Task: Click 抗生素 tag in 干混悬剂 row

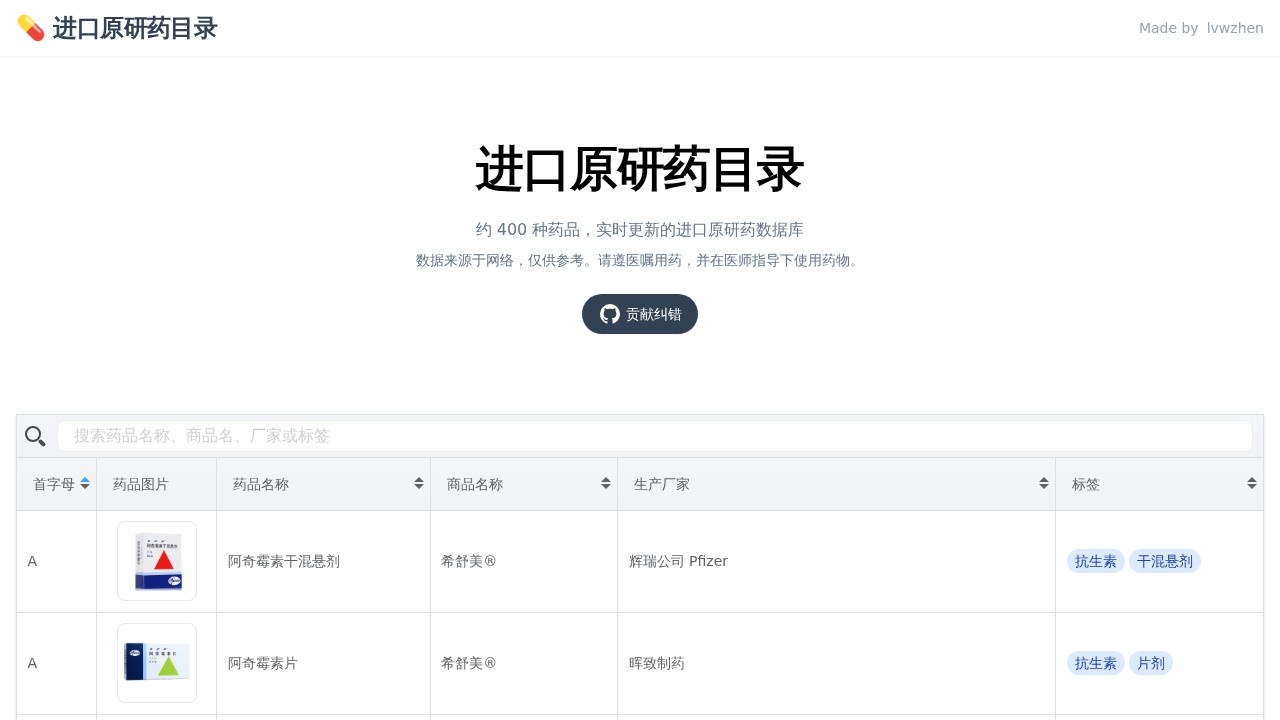Action: 1096,562
